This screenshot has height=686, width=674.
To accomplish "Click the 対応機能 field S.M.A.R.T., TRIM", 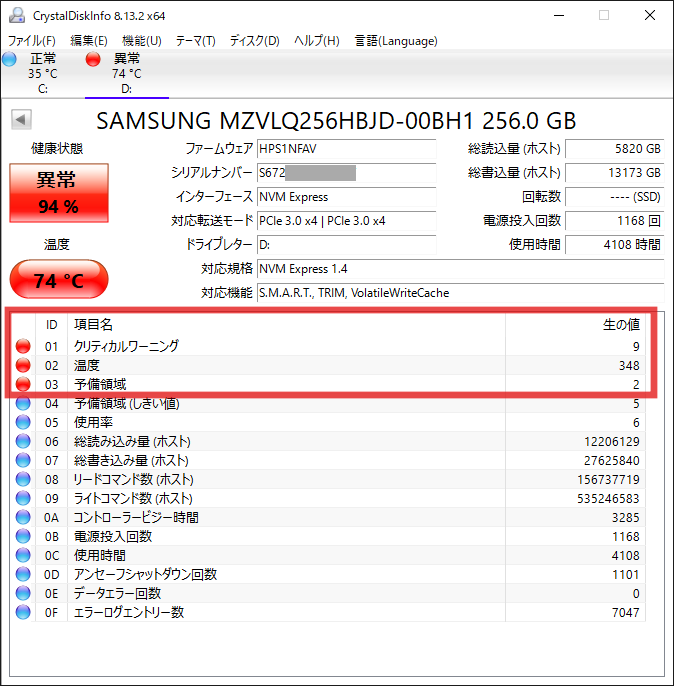I will [461, 293].
